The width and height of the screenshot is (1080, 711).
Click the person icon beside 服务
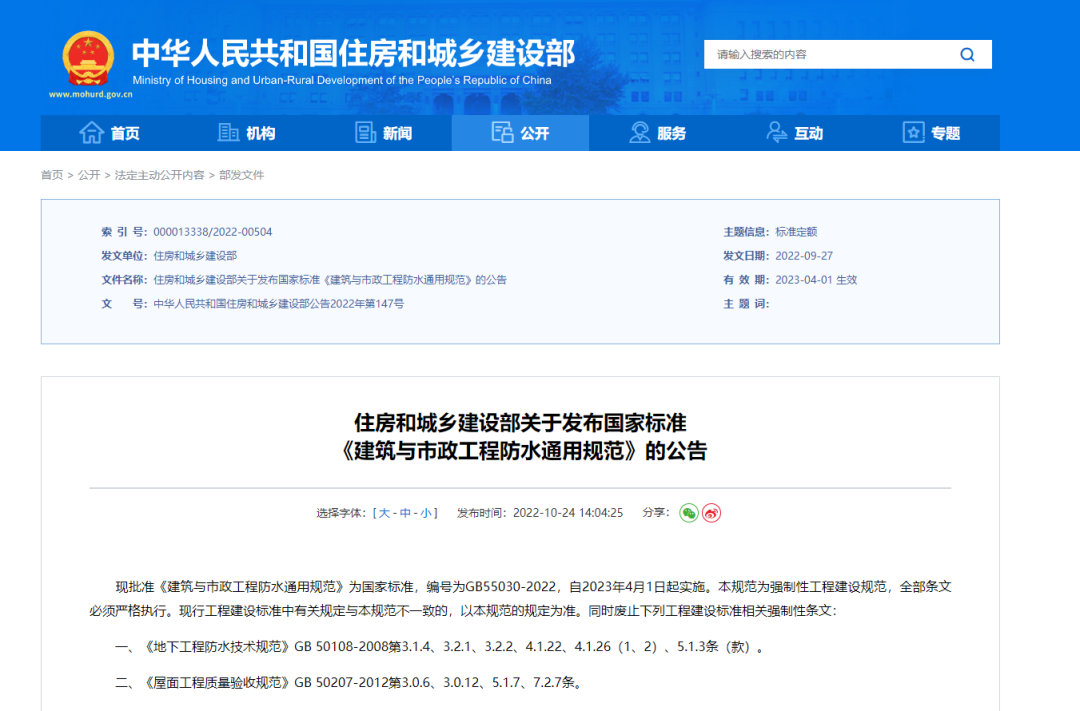[x=640, y=133]
